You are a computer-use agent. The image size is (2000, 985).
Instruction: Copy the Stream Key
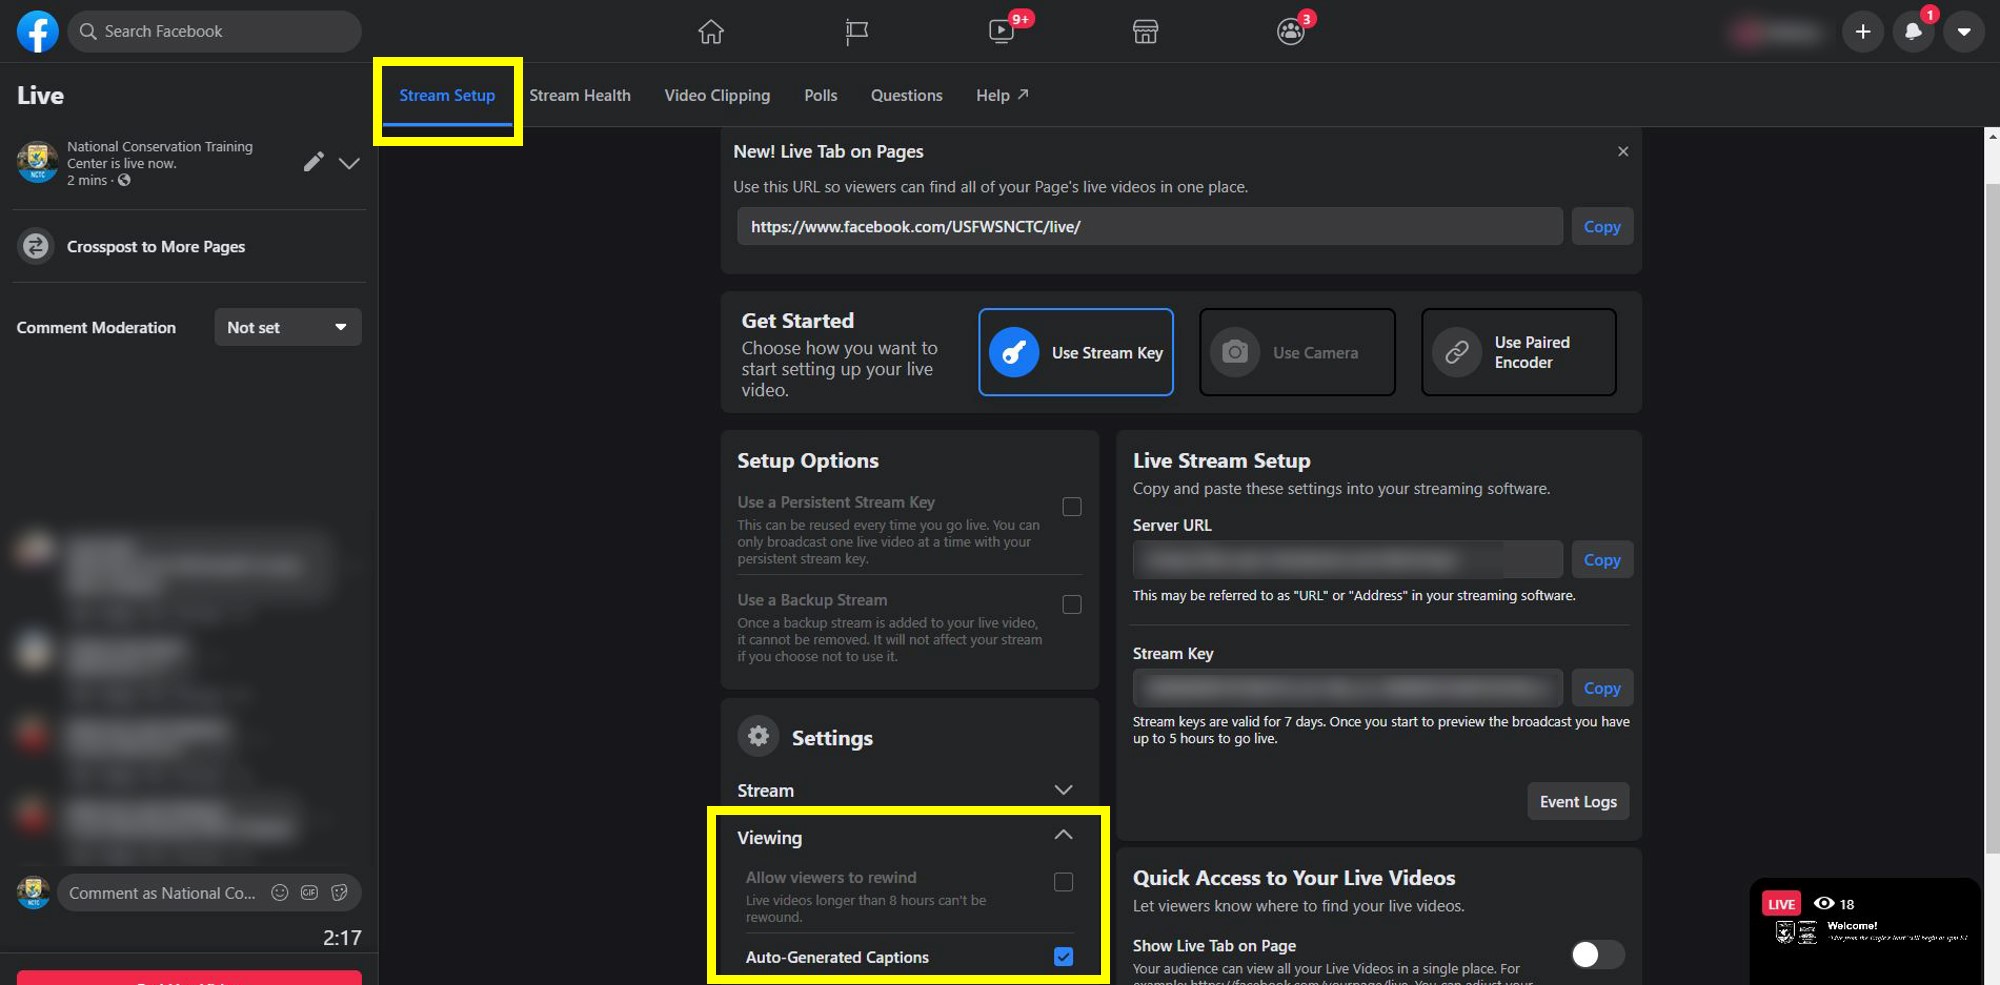(1602, 688)
